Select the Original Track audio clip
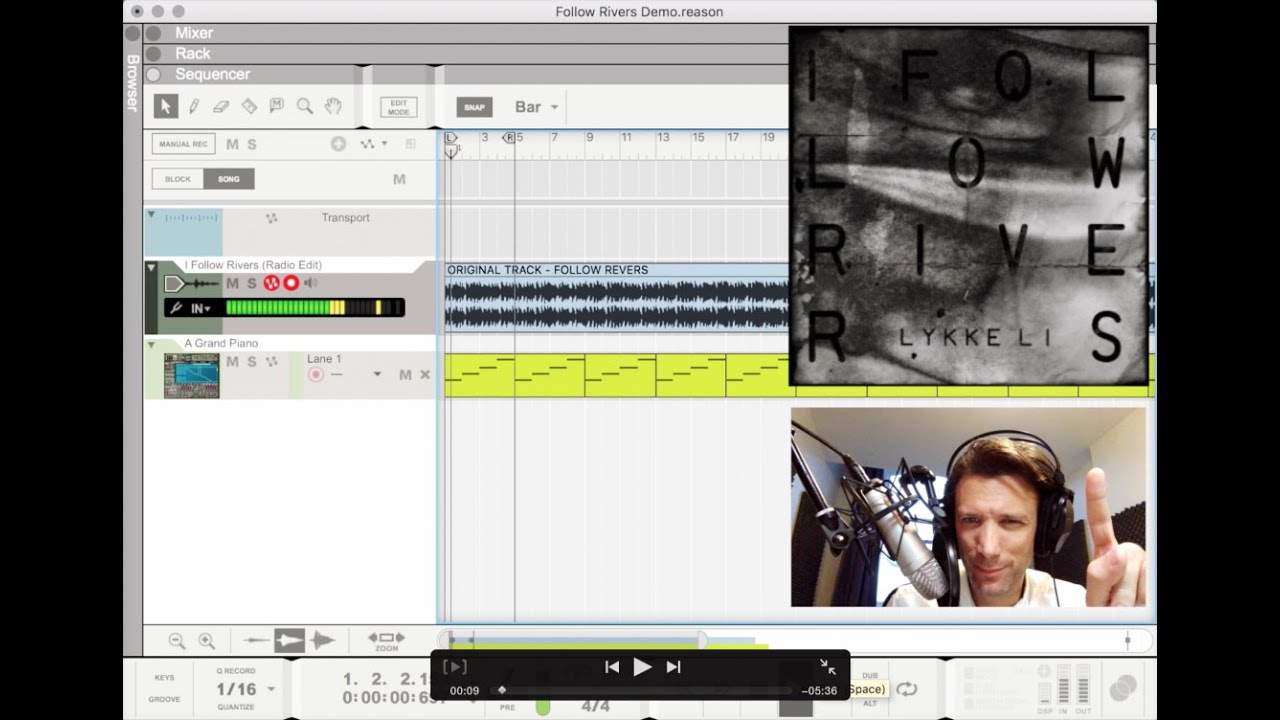Image resolution: width=1280 pixels, height=720 pixels. [x=617, y=297]
